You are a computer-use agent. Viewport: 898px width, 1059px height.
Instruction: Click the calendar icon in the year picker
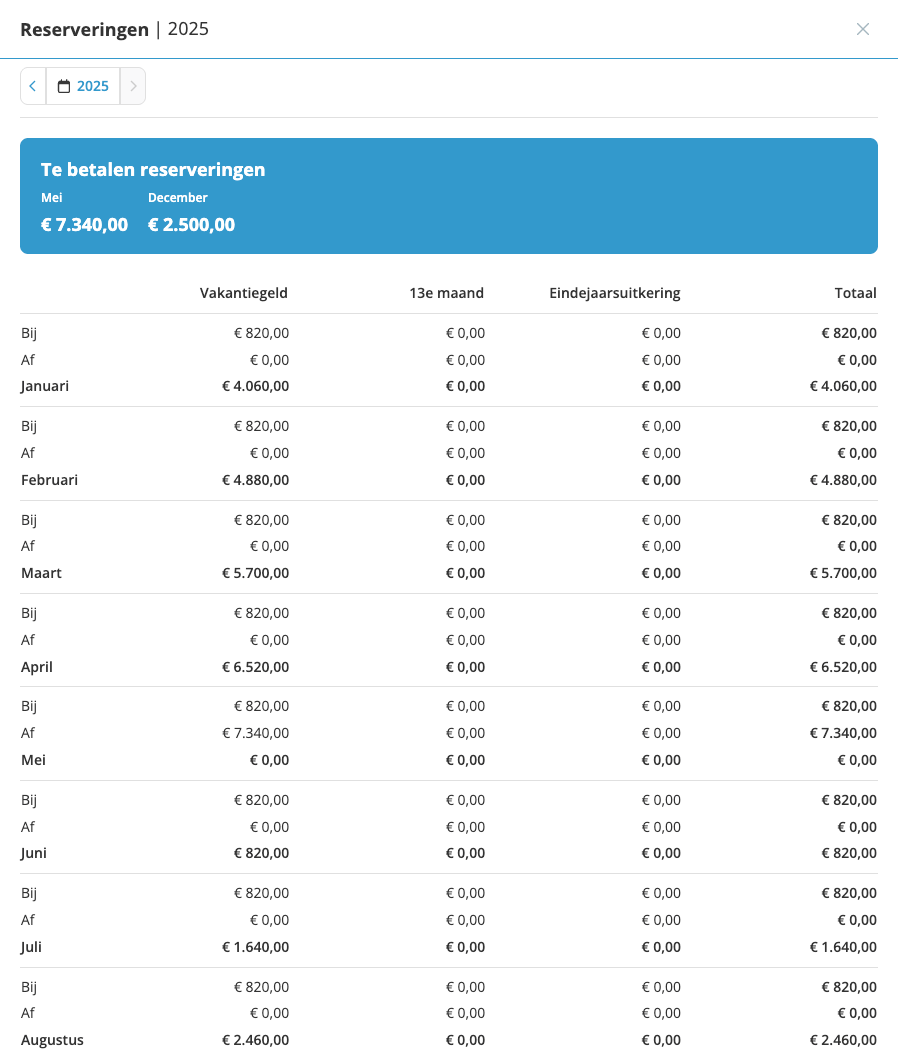(64, 87)
